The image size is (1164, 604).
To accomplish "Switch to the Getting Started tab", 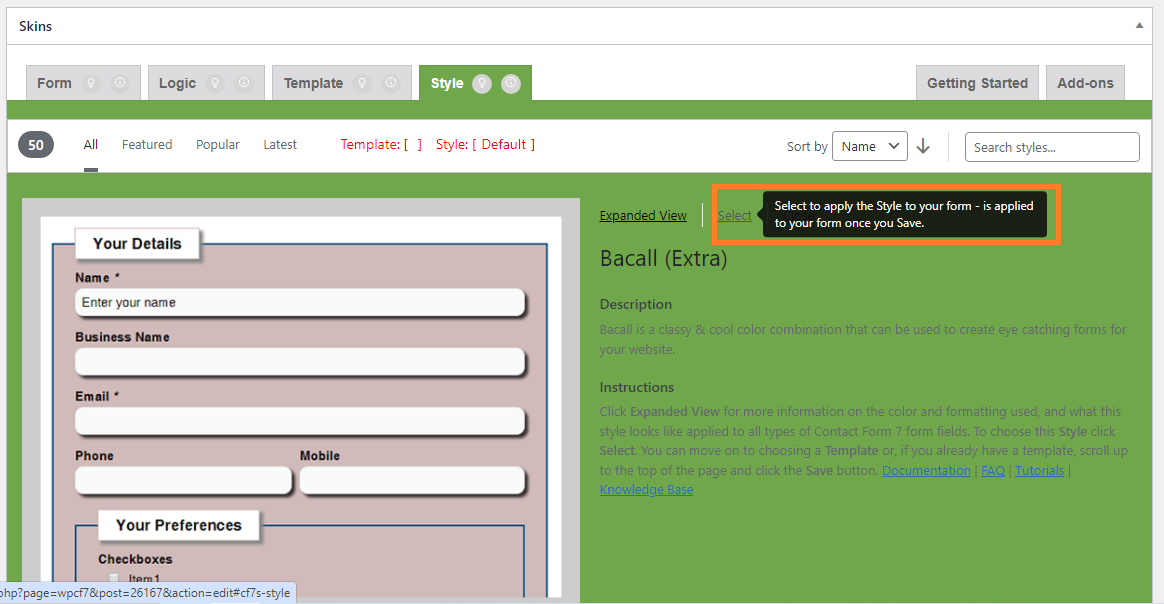I will point(977,83).
